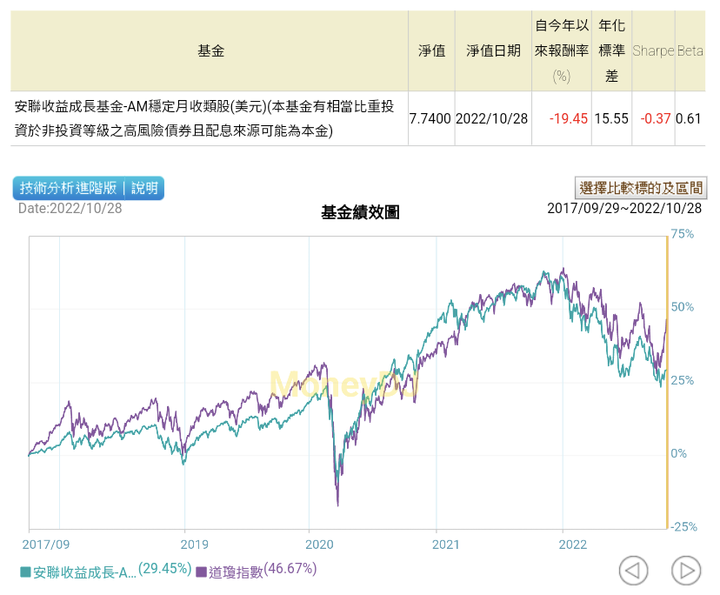Screen dimensions: 720x595
Task: Click the Beta column header
Action: tap(690, 51)
